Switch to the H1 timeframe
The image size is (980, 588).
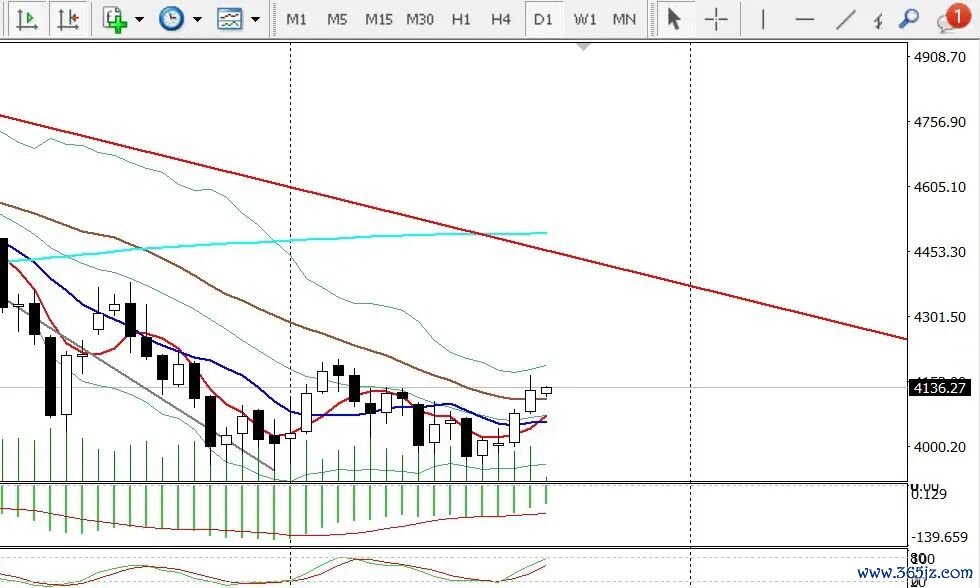coord(461,19)
